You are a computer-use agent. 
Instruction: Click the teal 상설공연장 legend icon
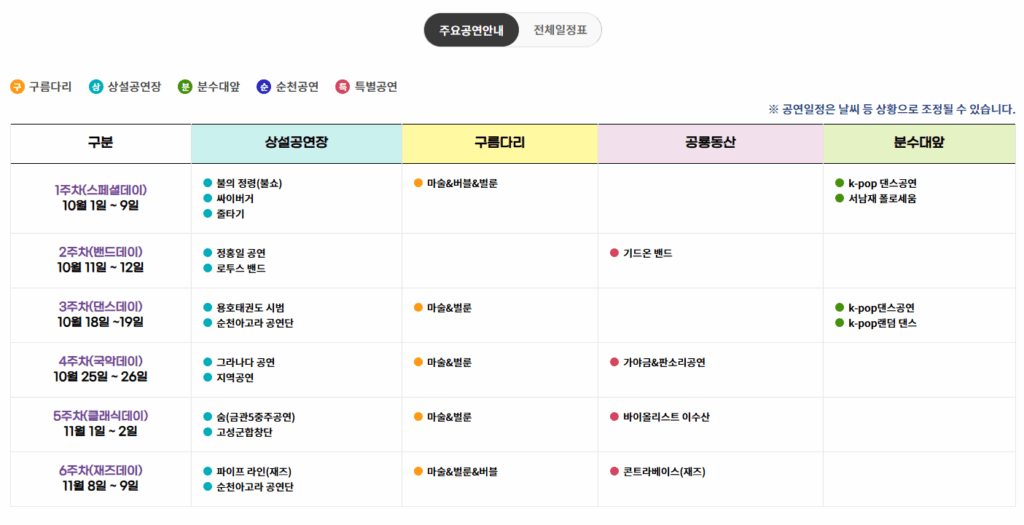96,87
